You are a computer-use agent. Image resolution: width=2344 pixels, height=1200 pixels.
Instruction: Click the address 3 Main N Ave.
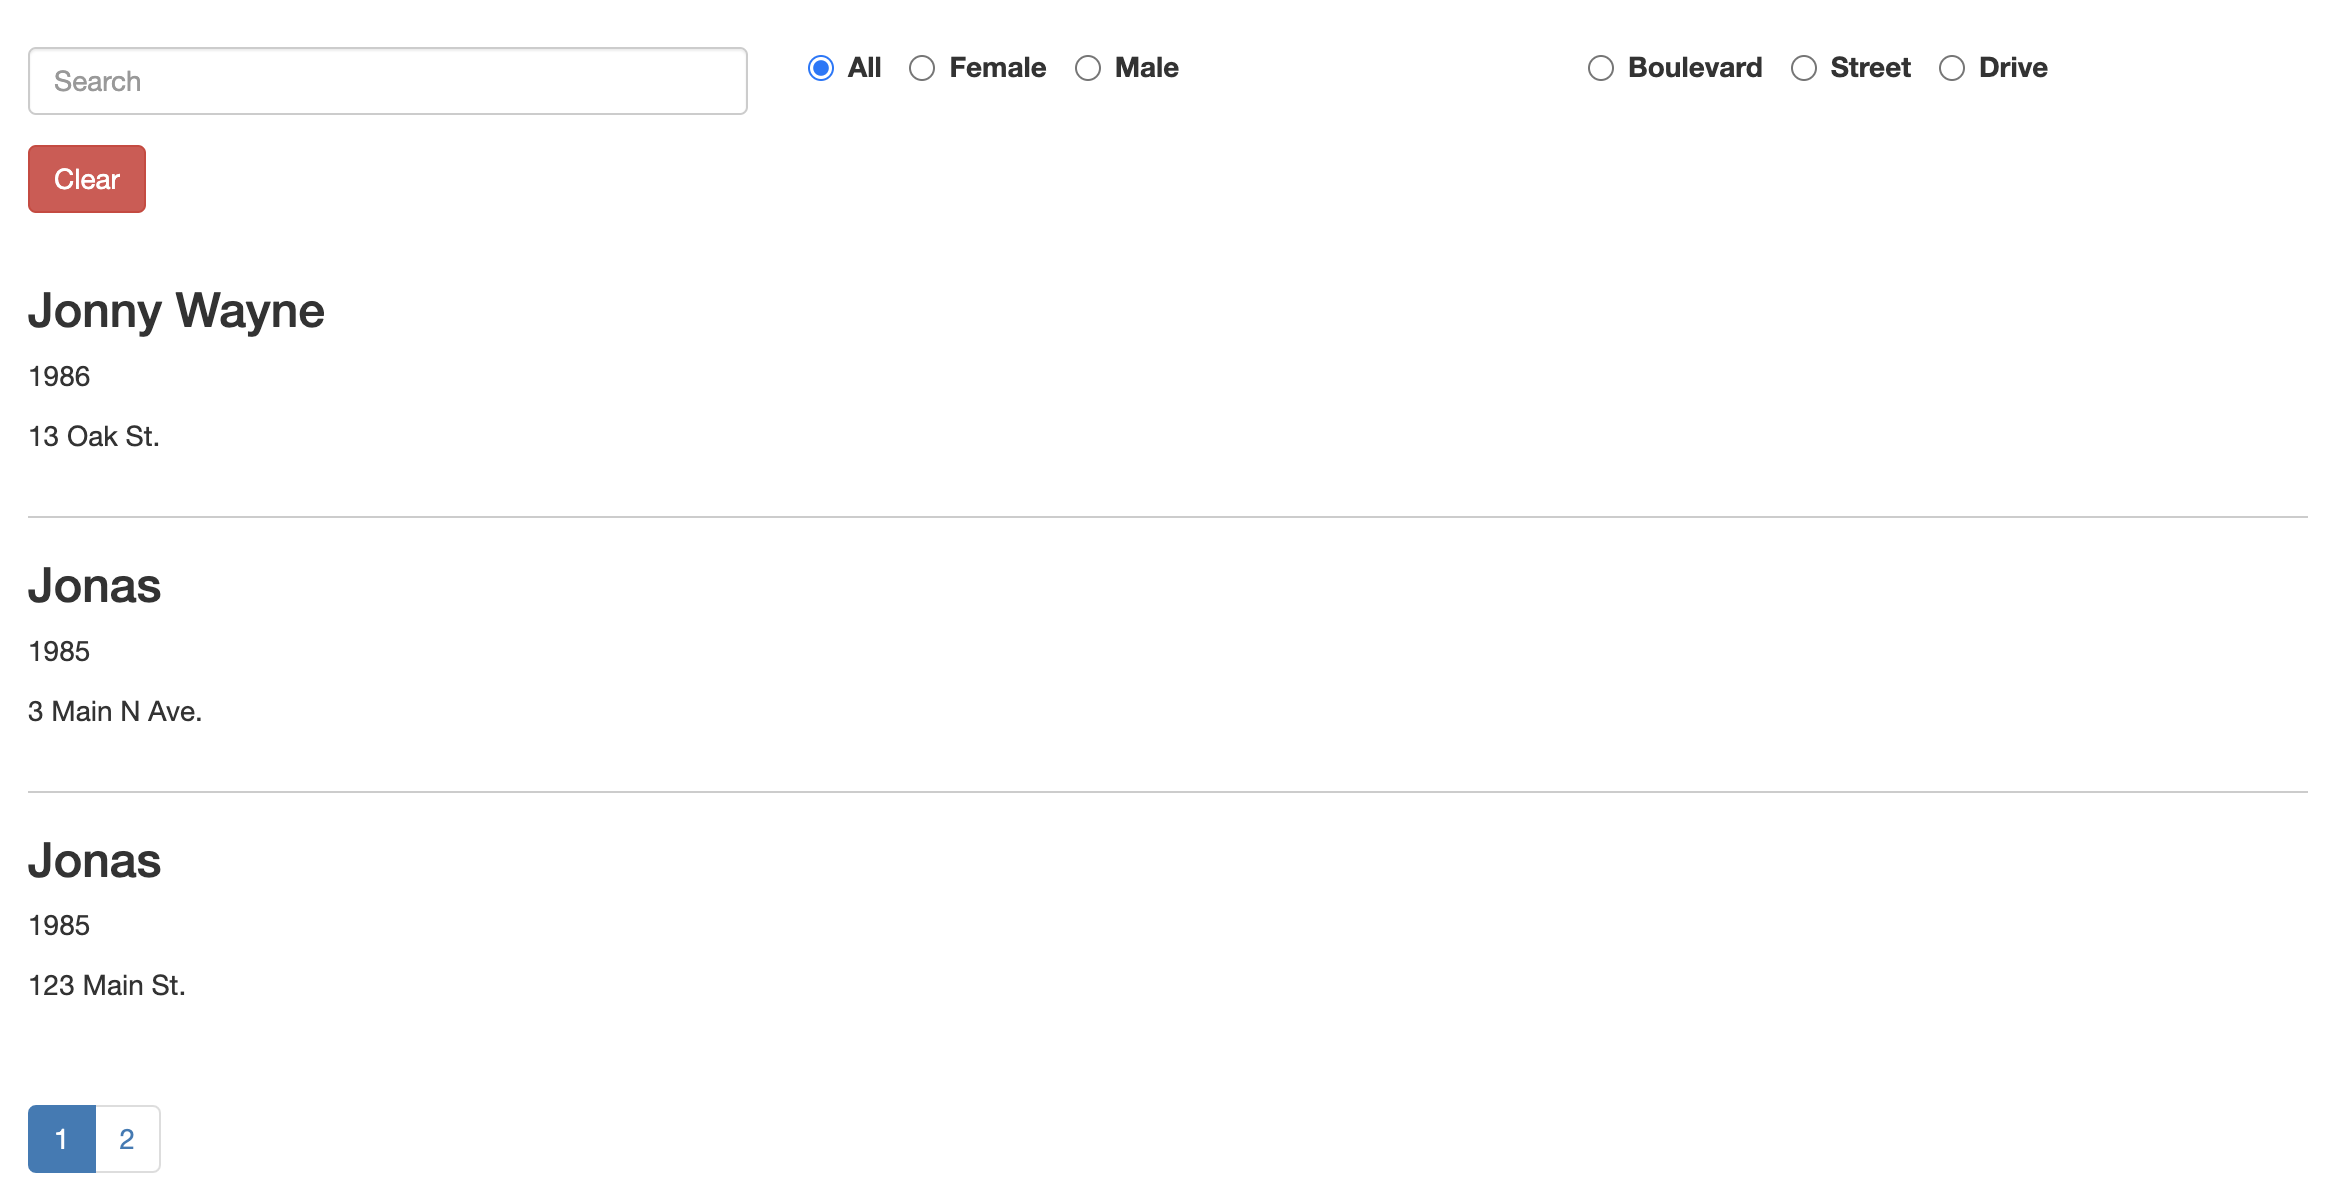(114, 711)
